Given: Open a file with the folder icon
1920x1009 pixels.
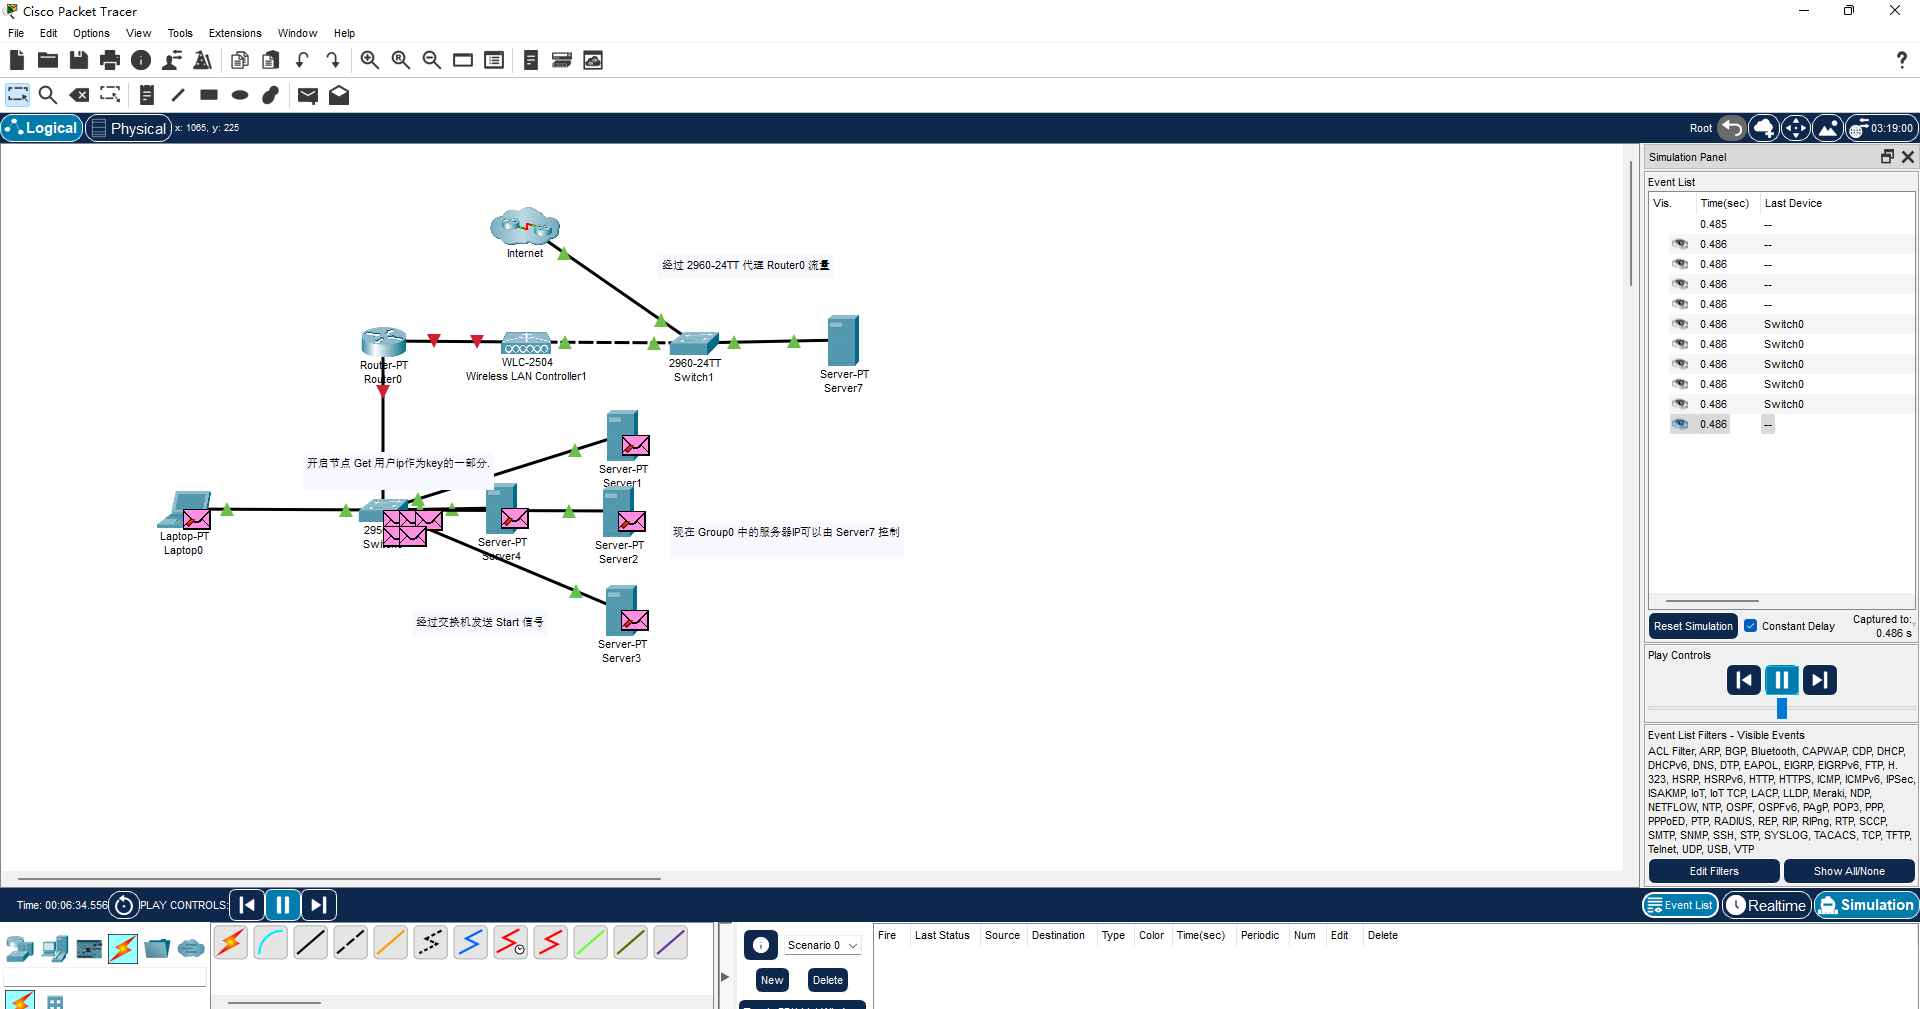Looking at the screenshot, I should 47,60.
